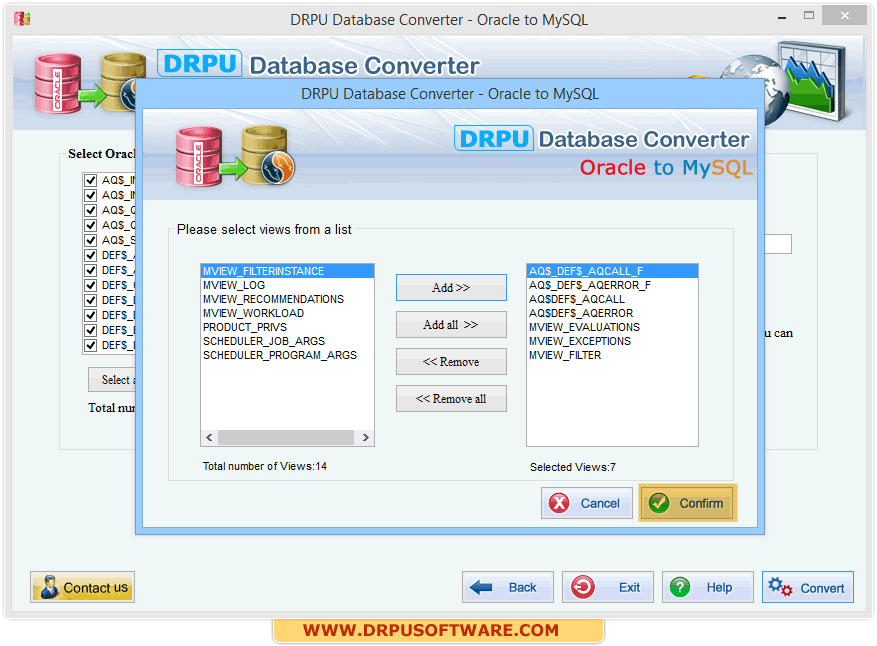The width and height of the screenshot is (877, 646).
Task: Click the Add >> button
Action: coord(451,287)
